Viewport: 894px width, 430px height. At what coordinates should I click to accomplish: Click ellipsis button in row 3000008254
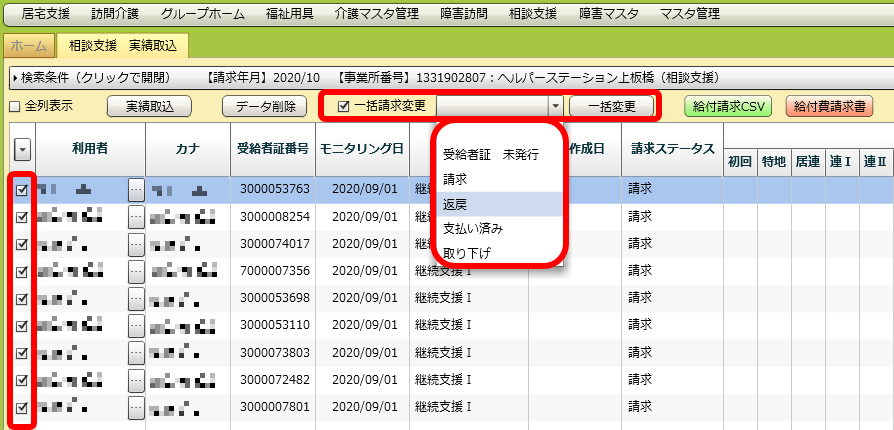pos(136,216)
